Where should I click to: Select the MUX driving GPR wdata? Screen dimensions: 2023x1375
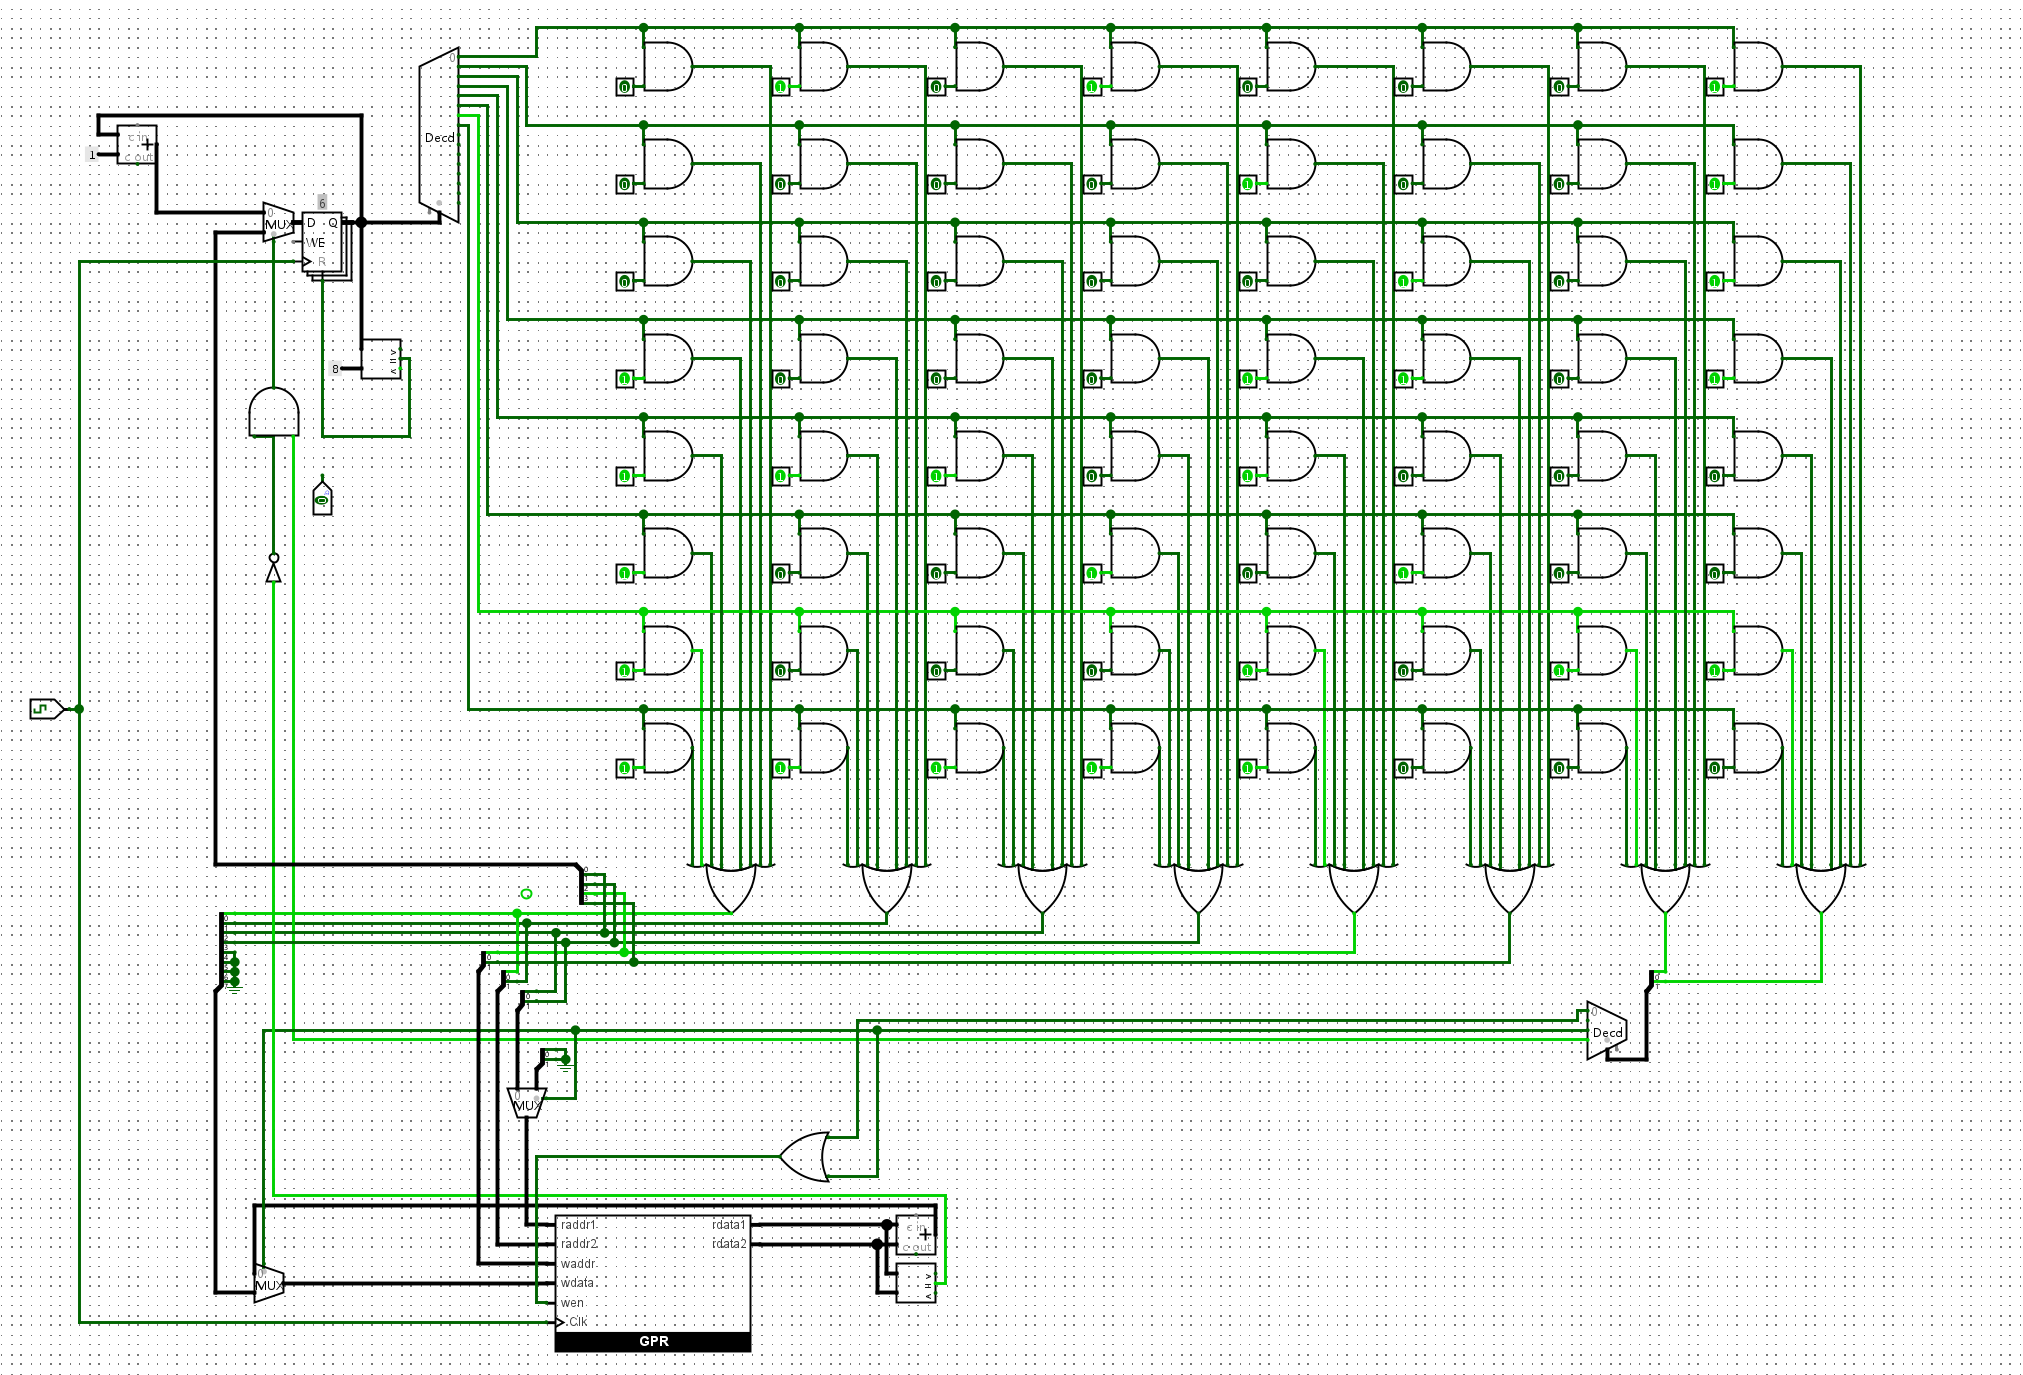(269, 1284)
